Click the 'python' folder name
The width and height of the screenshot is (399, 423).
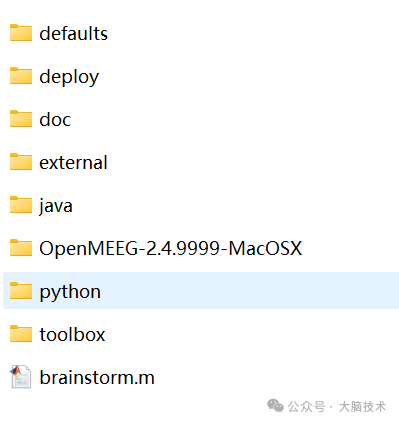(70, 293)
